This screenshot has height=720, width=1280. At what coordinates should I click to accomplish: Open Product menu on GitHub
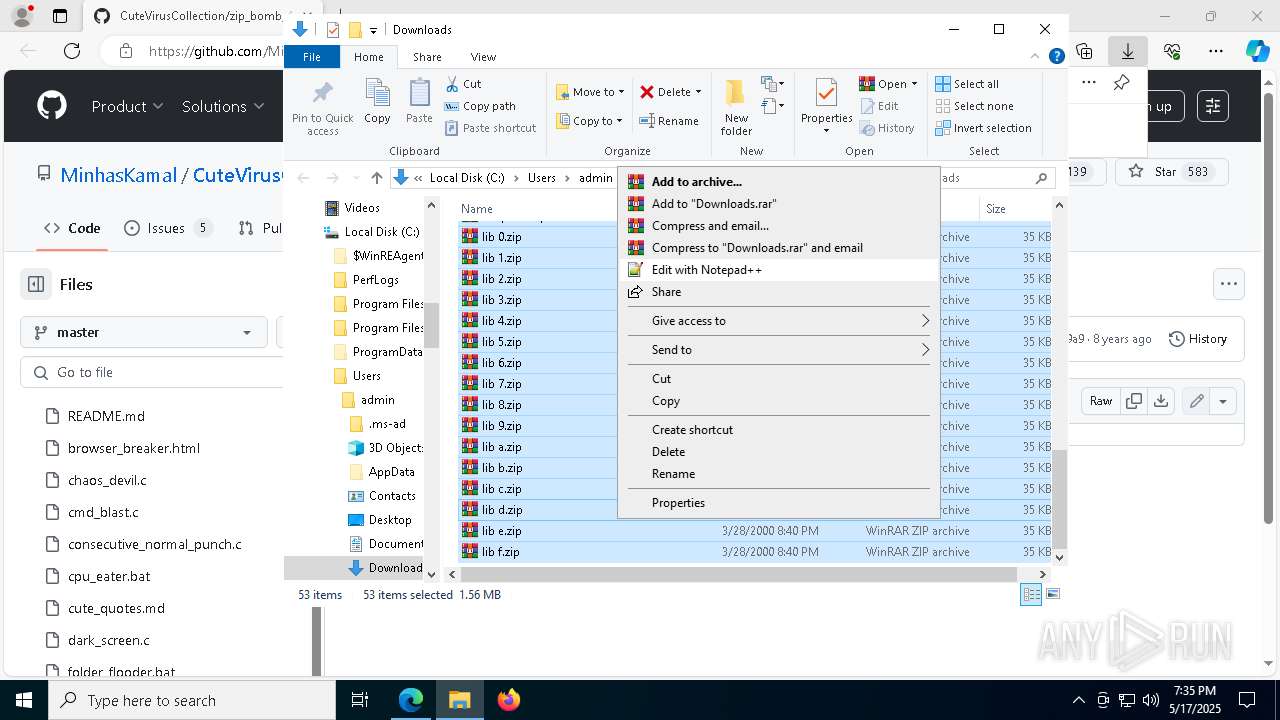pyautogui.click(x=127, y=106)
